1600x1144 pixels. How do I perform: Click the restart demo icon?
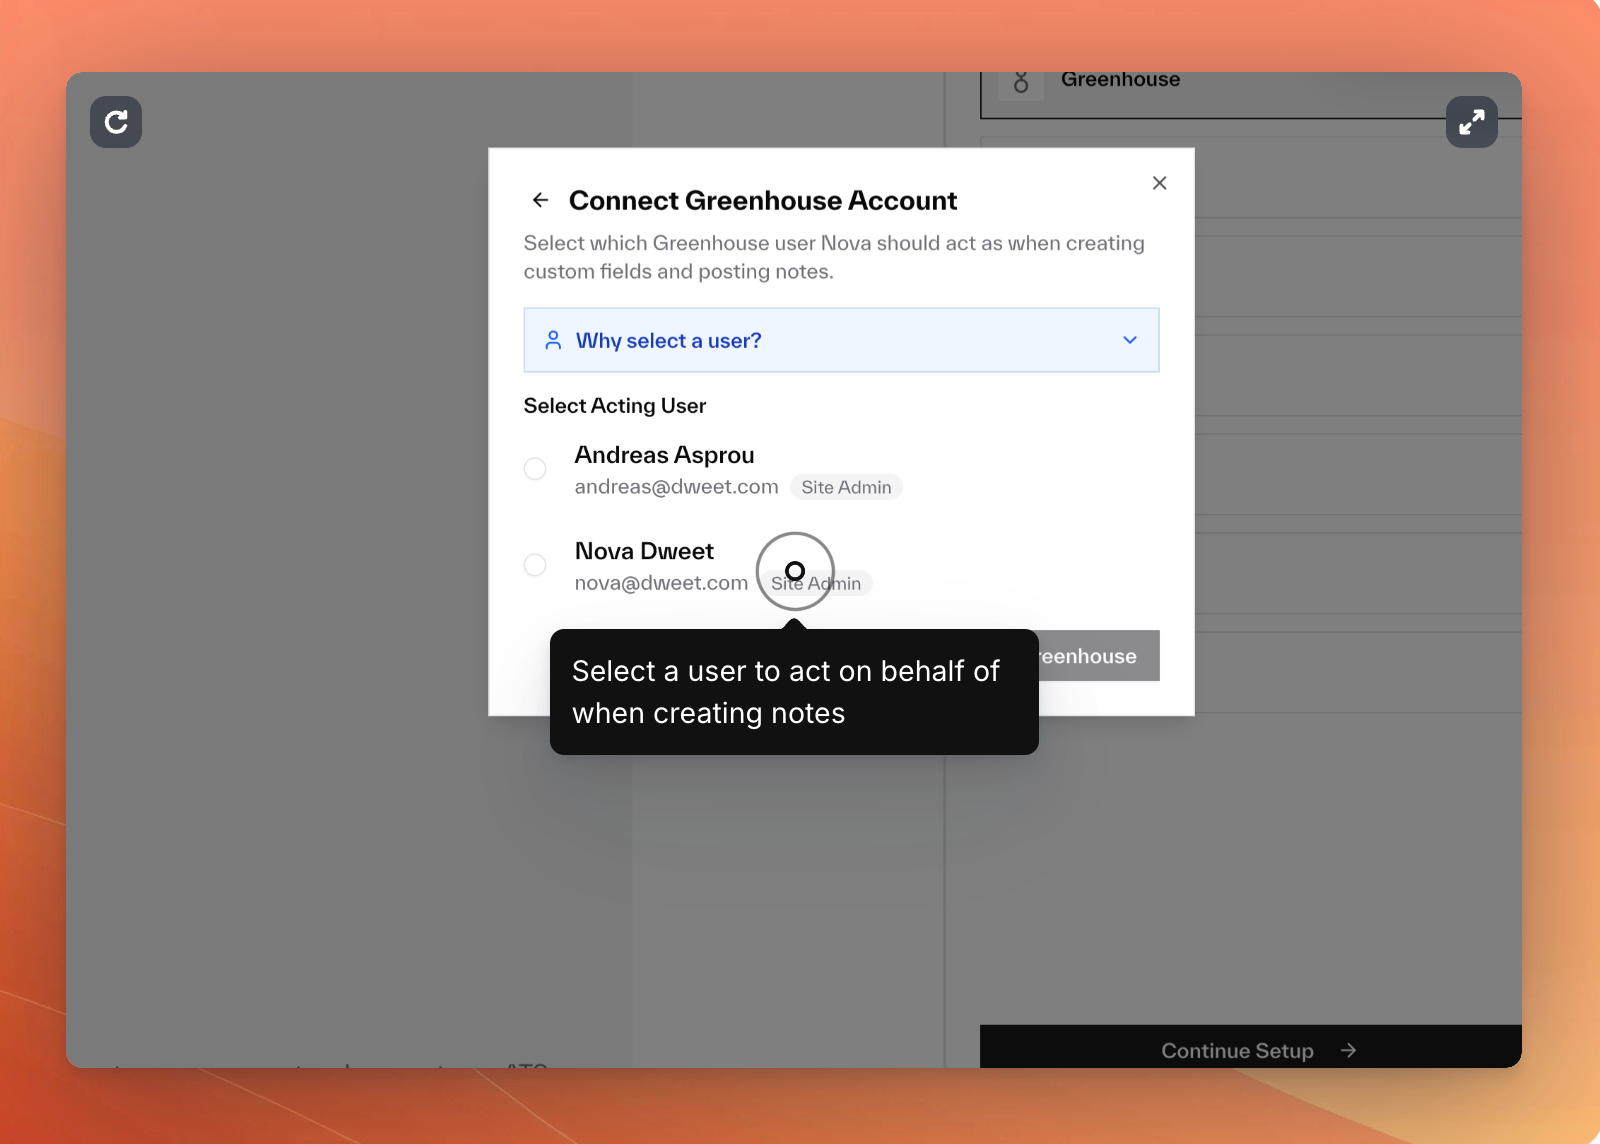pyautogui.click(x=116, y=122)
